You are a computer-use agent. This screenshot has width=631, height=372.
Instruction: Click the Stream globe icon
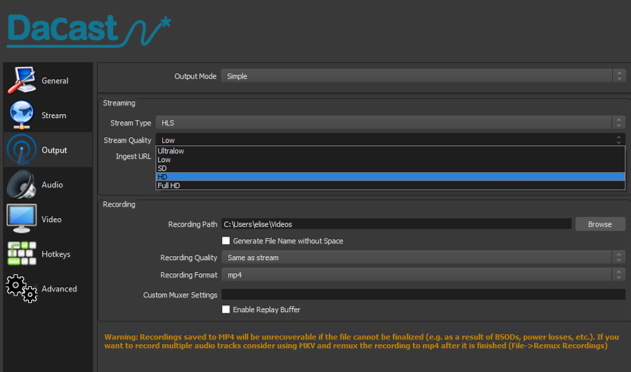pos(21,115)
